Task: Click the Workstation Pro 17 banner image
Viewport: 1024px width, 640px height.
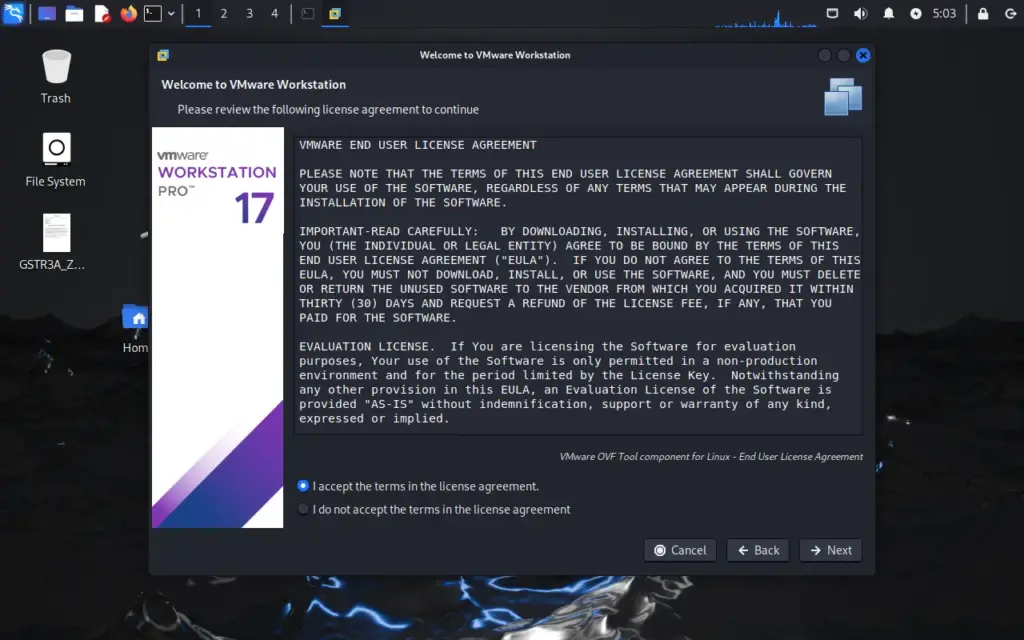Action: (x=217, y=327)
